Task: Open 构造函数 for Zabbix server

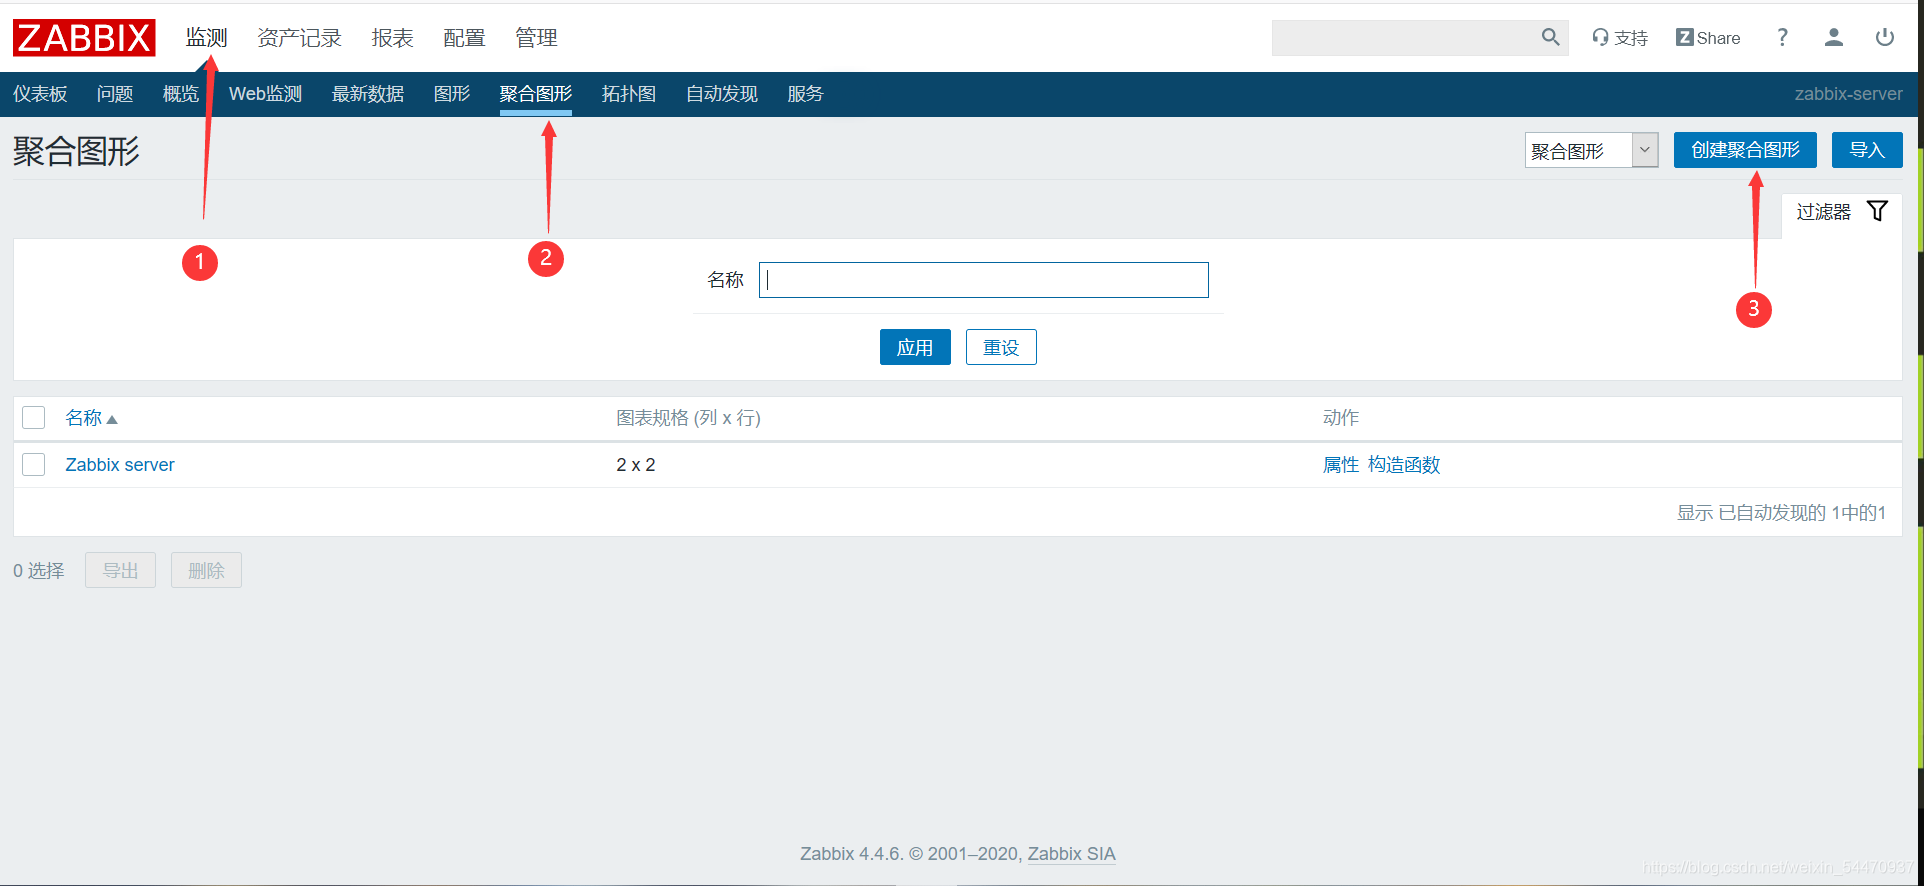Action: tap(1404, 465)
